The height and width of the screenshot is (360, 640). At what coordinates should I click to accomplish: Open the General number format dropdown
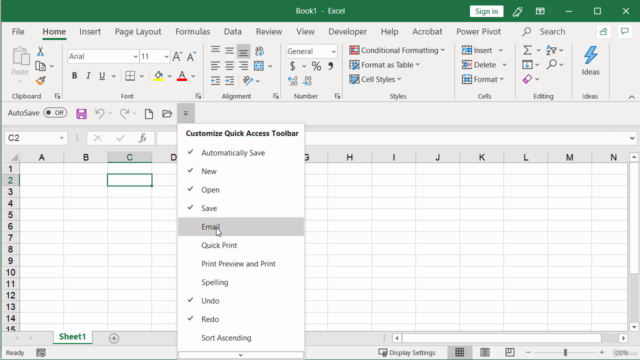click(333, 51)
